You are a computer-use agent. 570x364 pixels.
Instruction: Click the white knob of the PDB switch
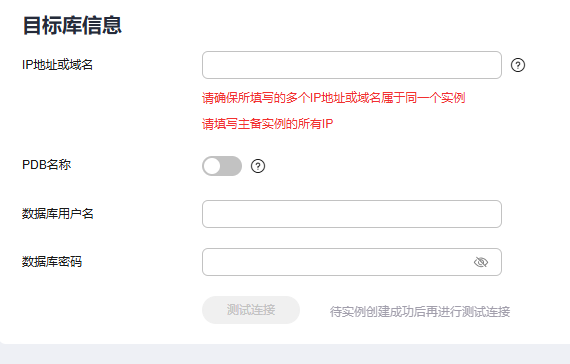212,166
